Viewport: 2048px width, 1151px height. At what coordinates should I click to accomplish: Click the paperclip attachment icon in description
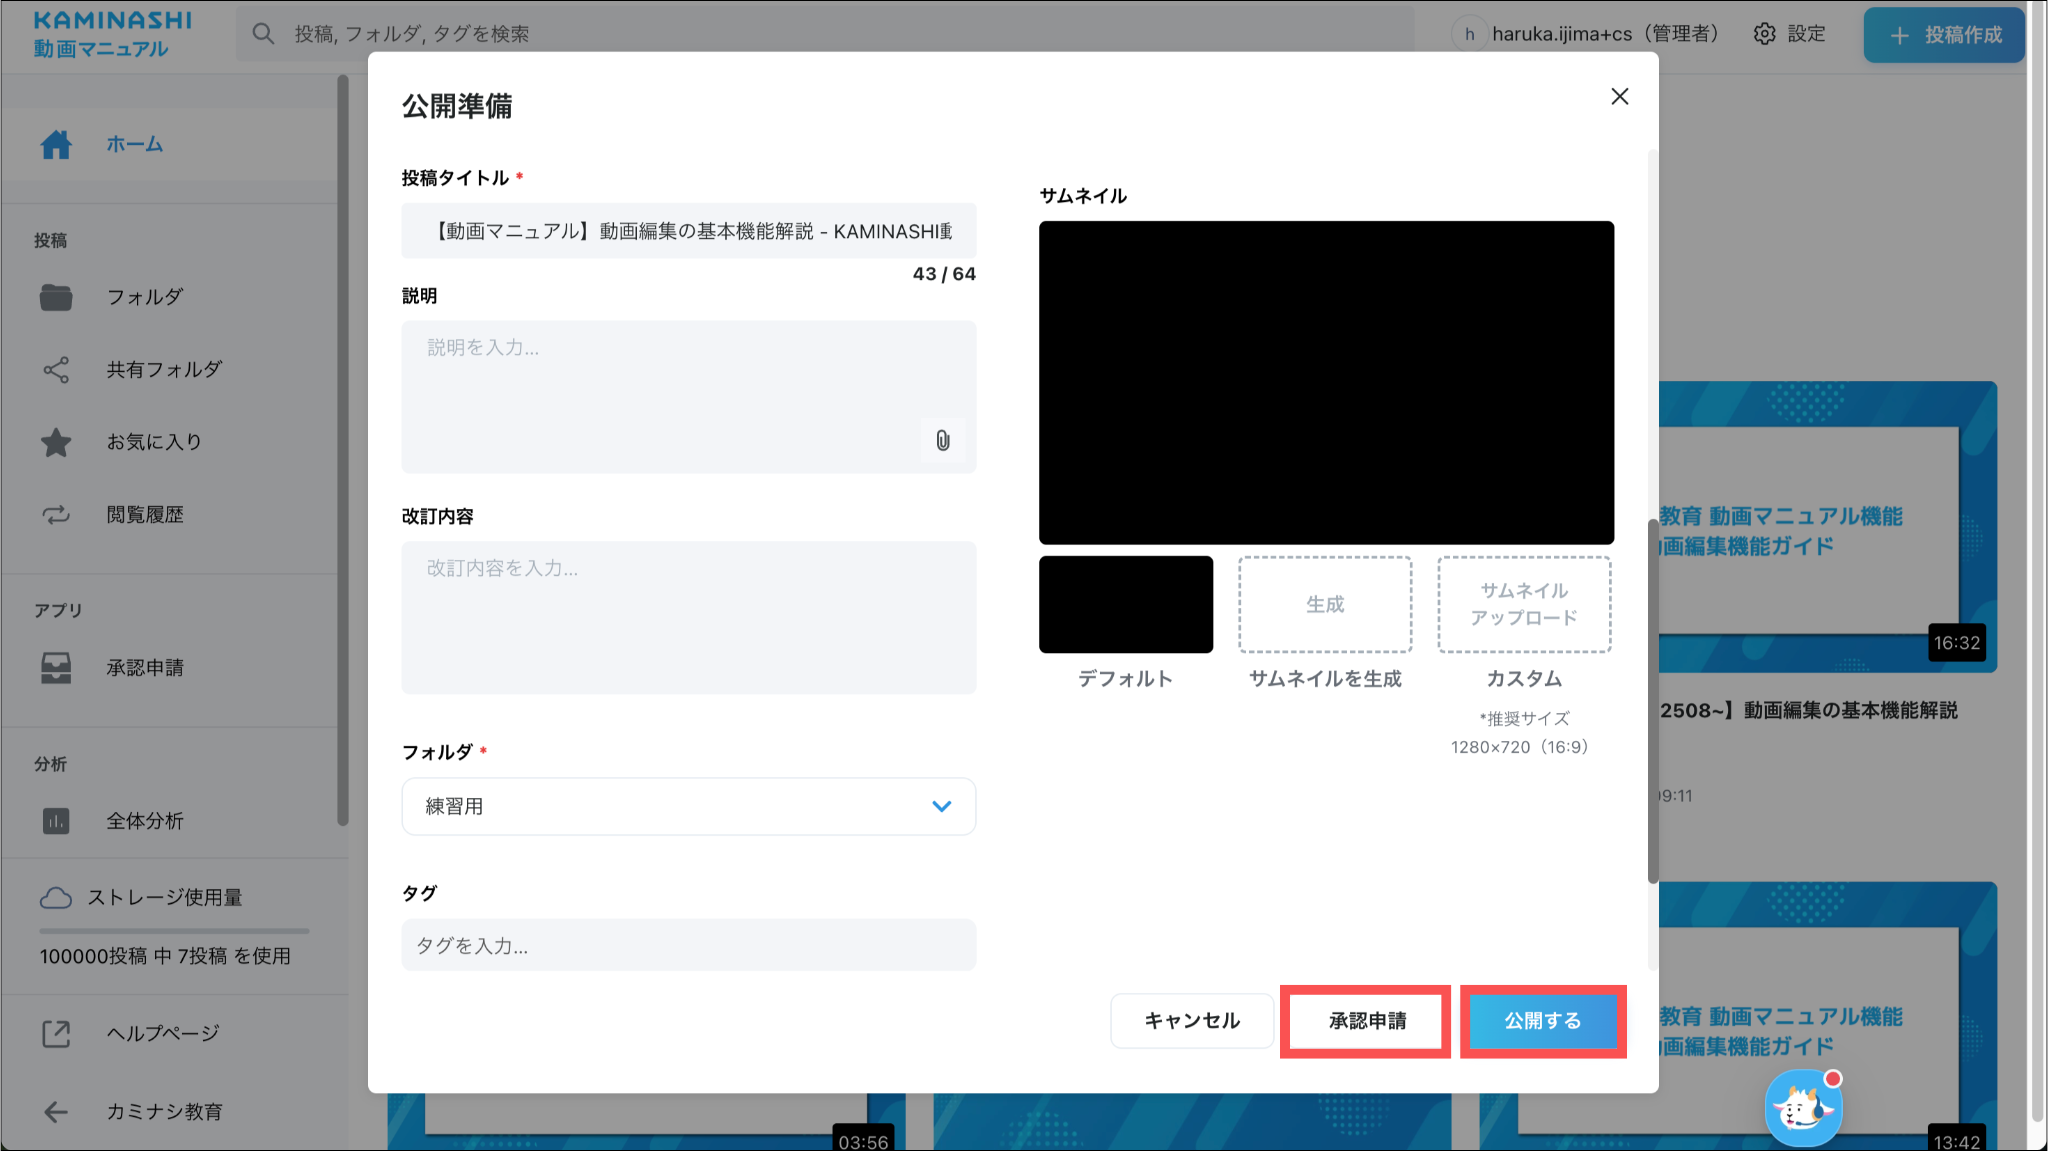[942, 441]
